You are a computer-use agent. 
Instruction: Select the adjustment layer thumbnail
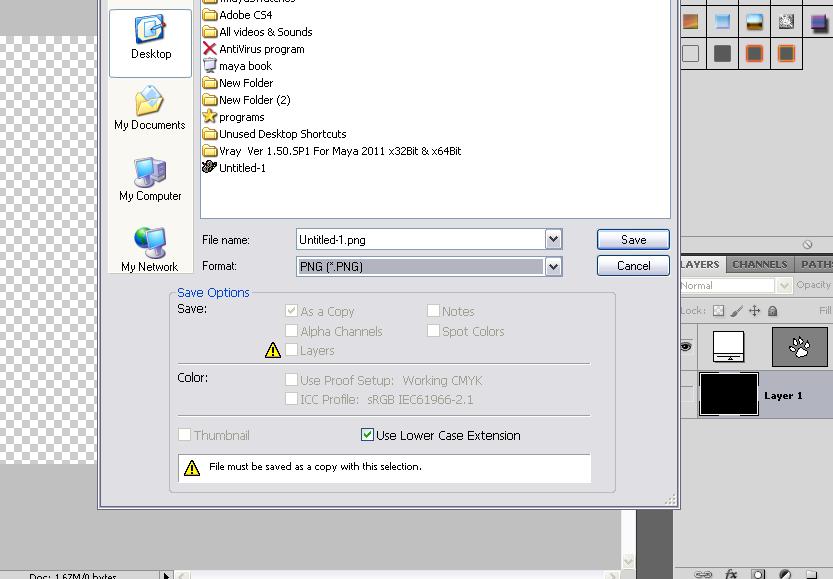coord(728,346)
